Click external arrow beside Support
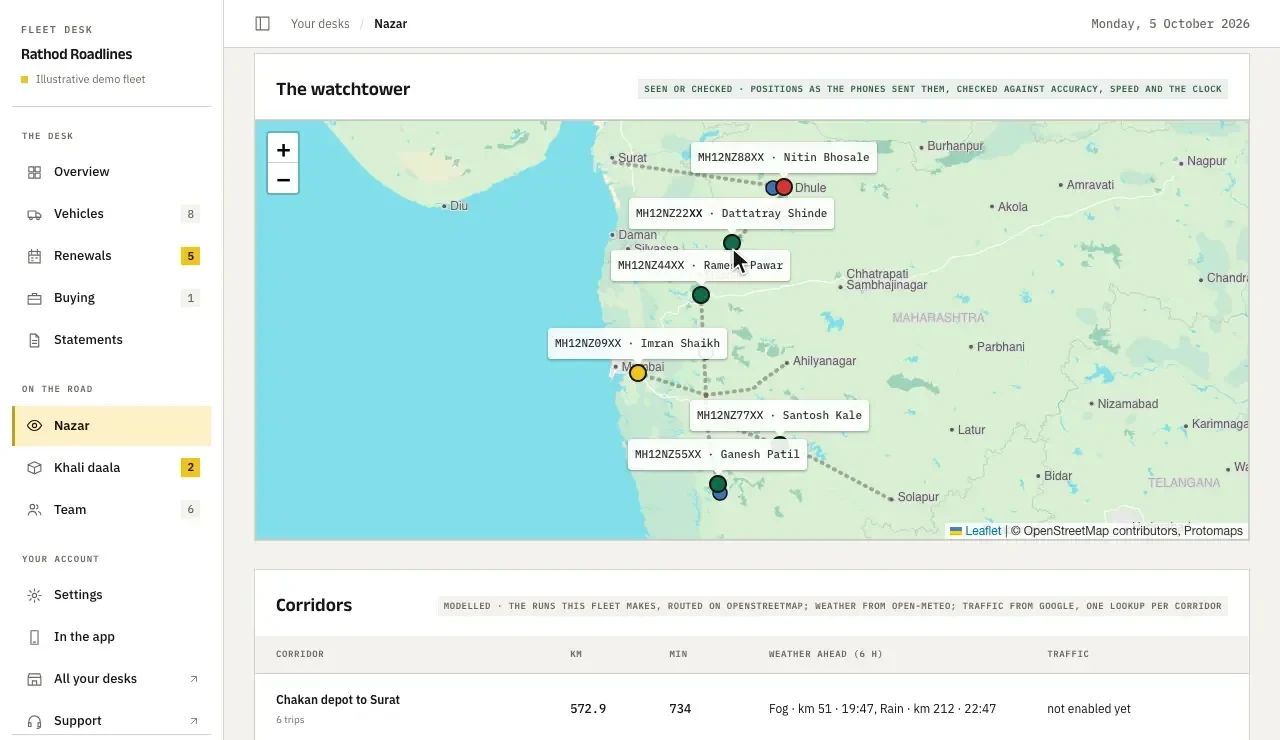The image size is (1280, 740). point(194,721)
